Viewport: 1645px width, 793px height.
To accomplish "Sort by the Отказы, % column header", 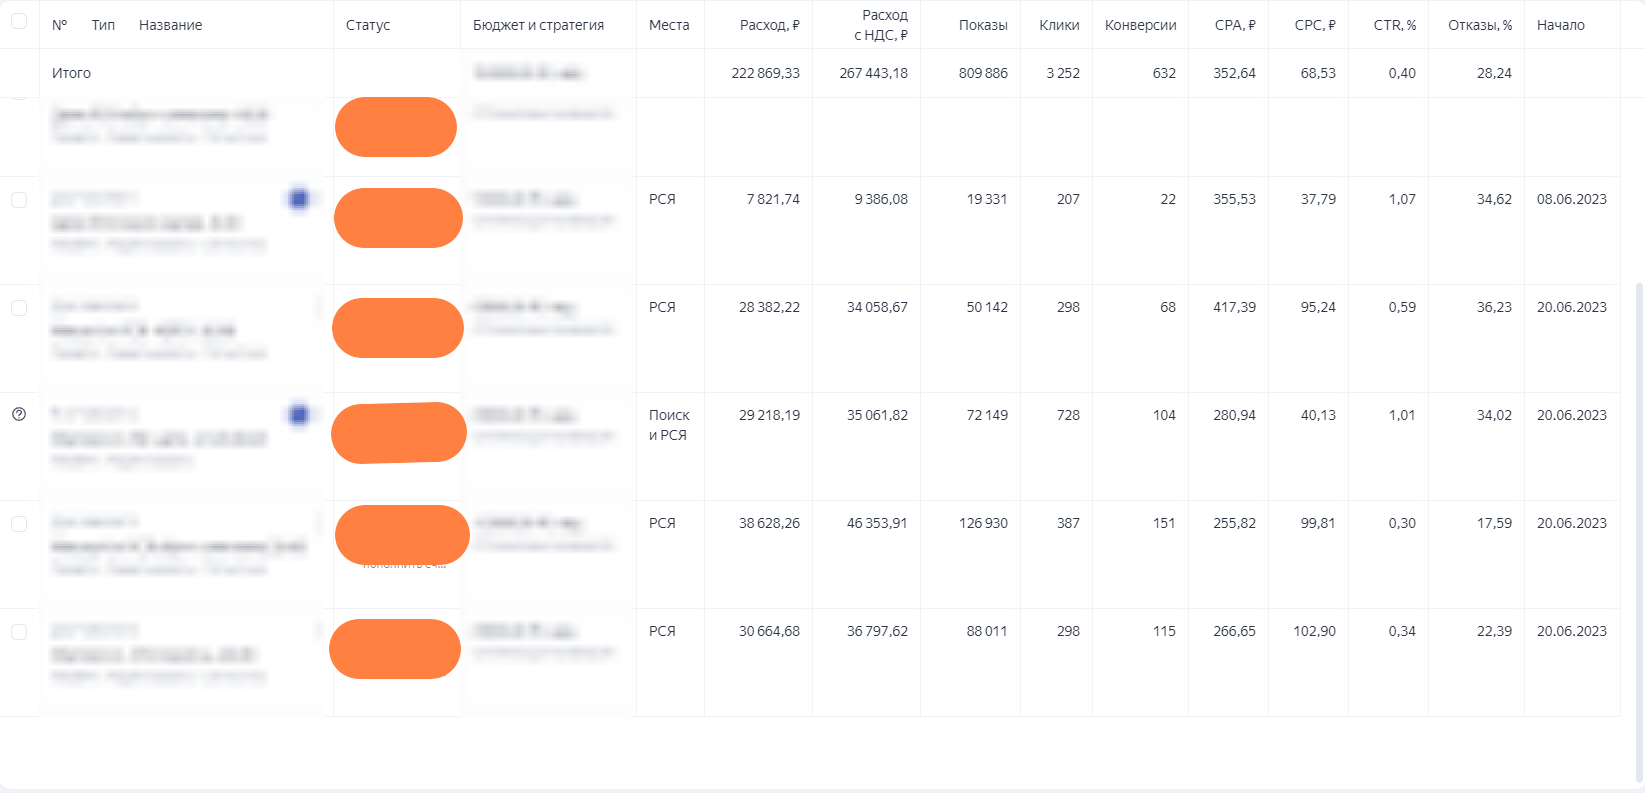I will (1480, 25).
